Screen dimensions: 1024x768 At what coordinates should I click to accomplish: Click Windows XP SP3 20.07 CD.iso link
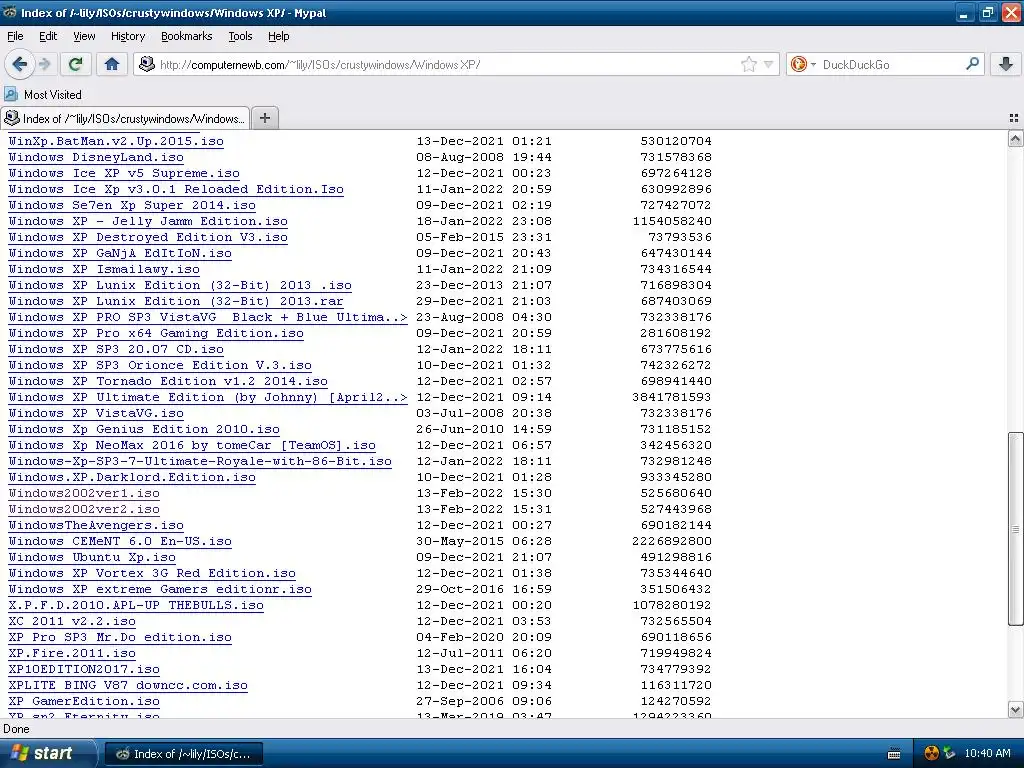click(x=116, y=349)
